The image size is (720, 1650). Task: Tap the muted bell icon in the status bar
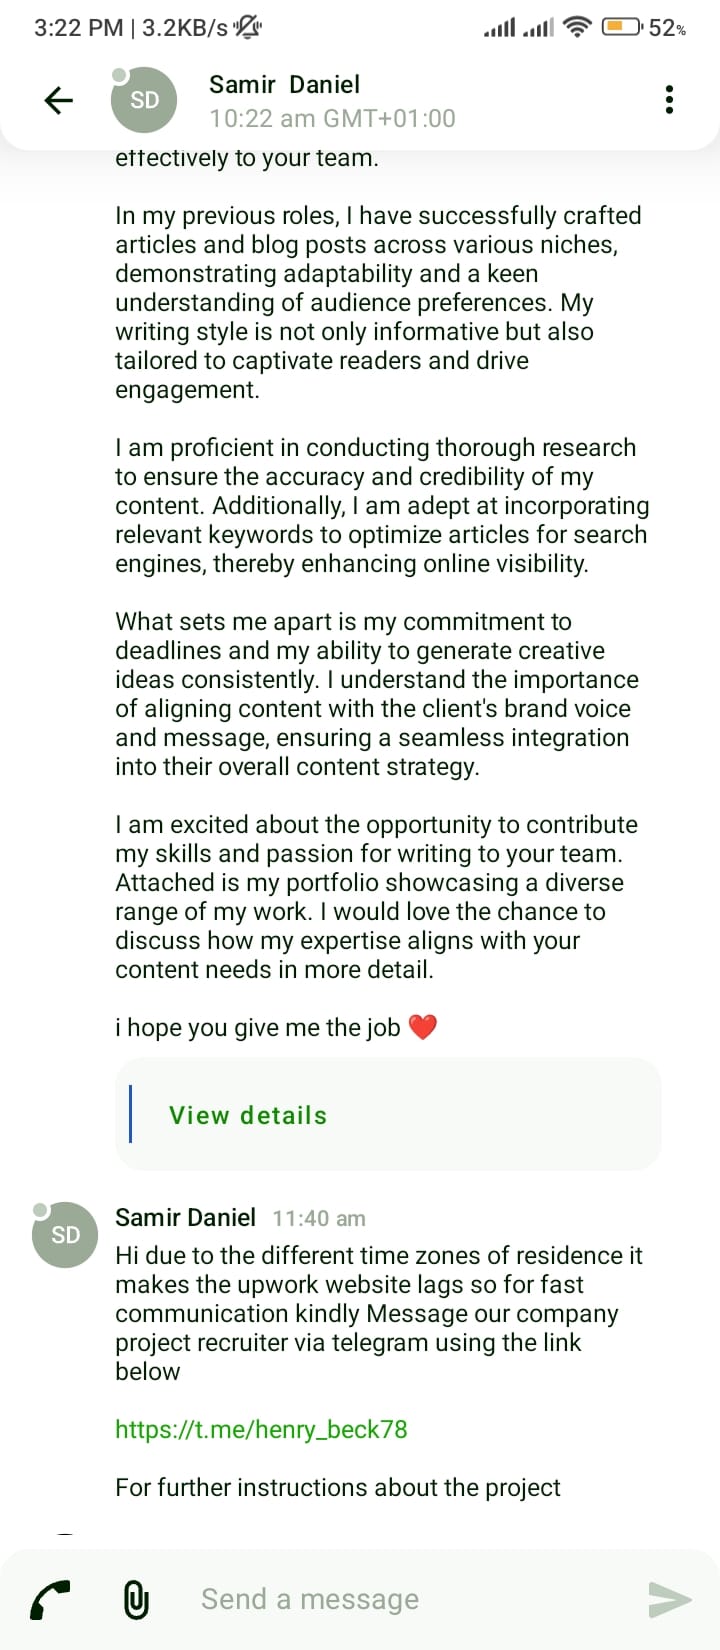pyautogui.click(x=247, y=28)
